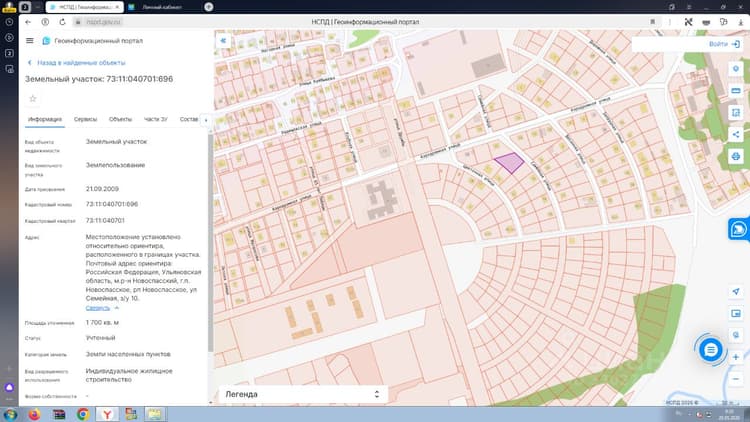Open Chrome from the taskbar
The width and height of the screenshot is (750, 422).
[x=83, y=414]
